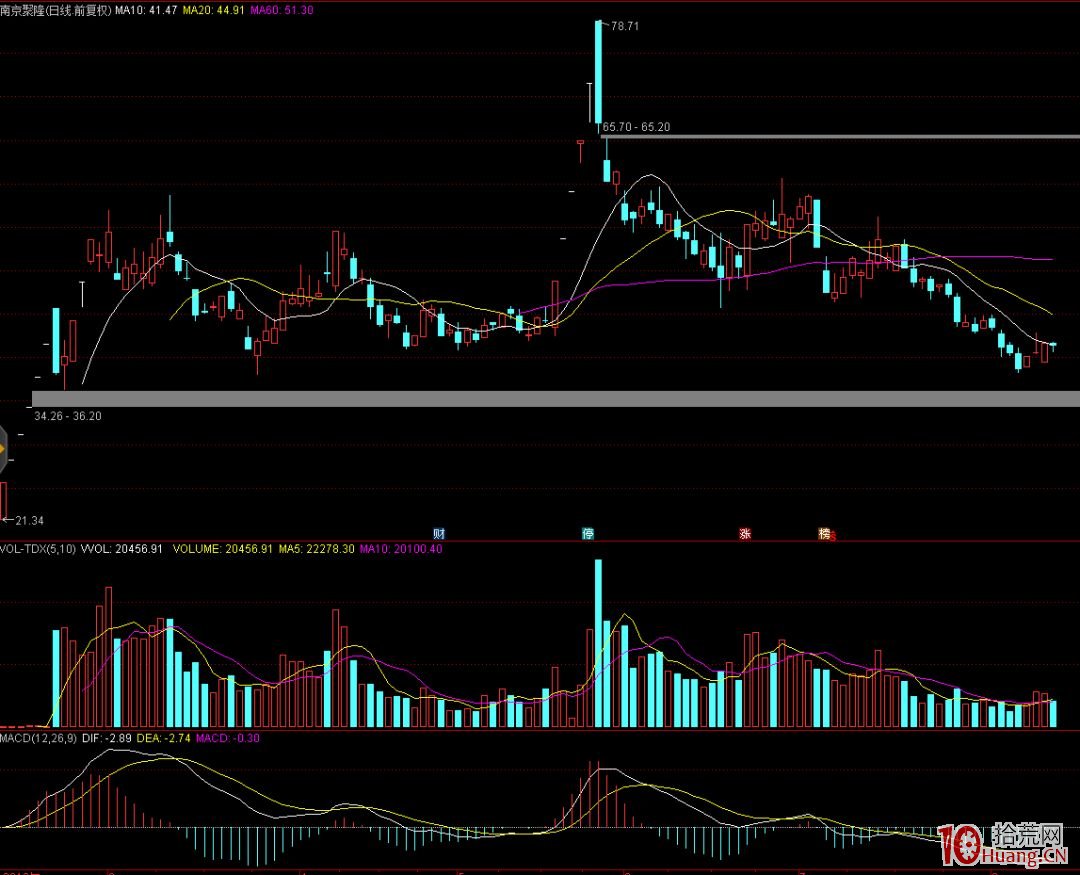Viewport: 1080px width, 875px height.
Task: Click the MA10: 41.47 price indicator label
Action: point(146,10)
